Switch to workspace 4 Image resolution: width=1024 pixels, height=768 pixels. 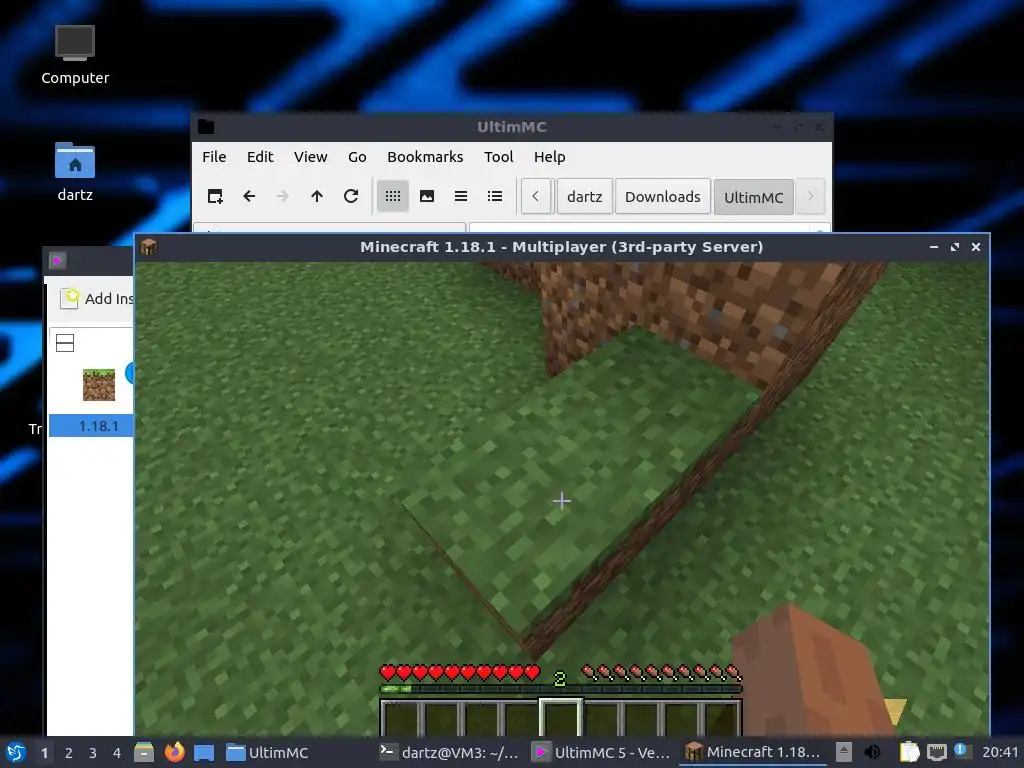coord(117,753)
